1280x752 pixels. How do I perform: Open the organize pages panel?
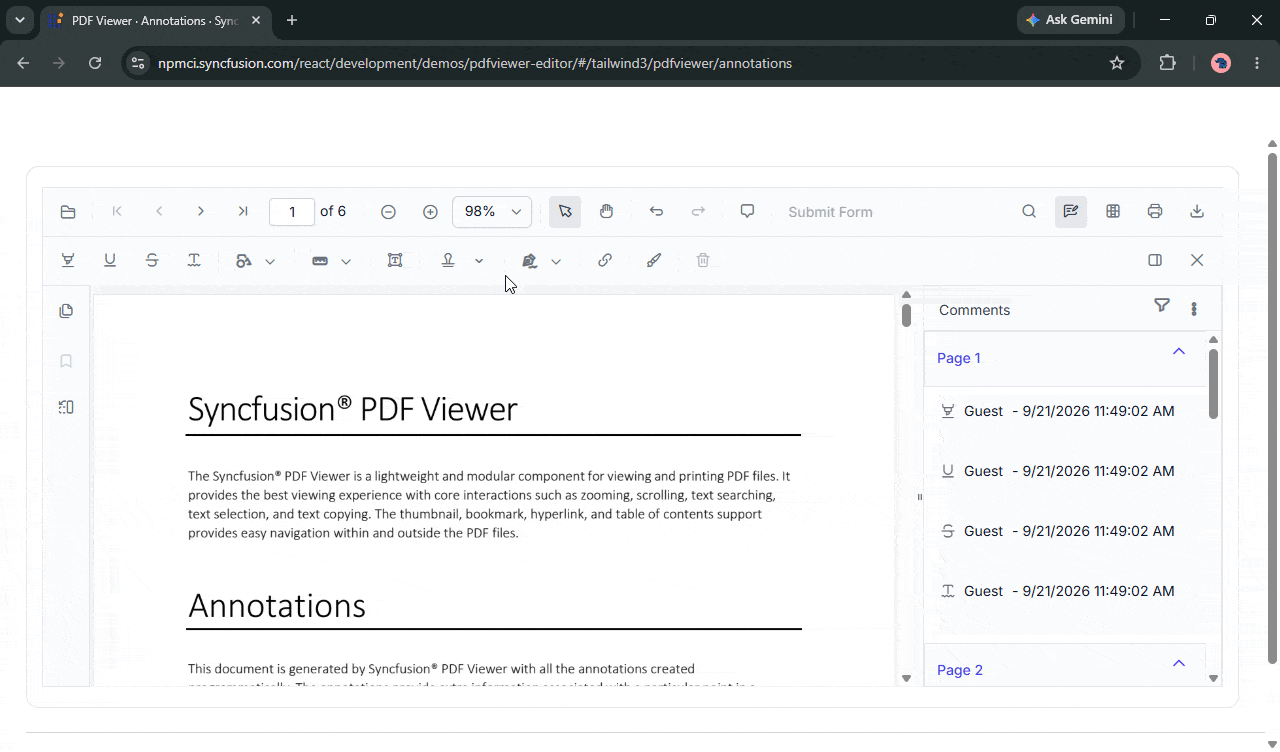click(x=66, y=407)
